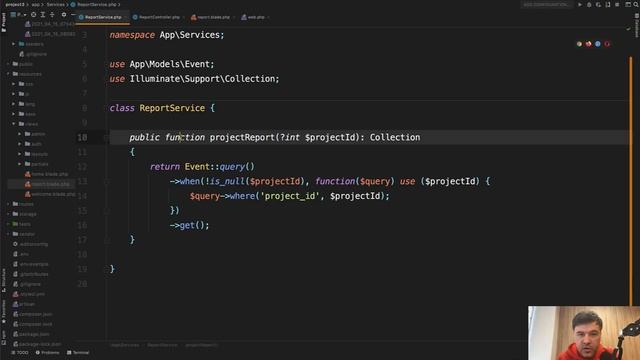Open the Terminal tool window
Viewport: 640px width, 360px height.
(78, 353)
